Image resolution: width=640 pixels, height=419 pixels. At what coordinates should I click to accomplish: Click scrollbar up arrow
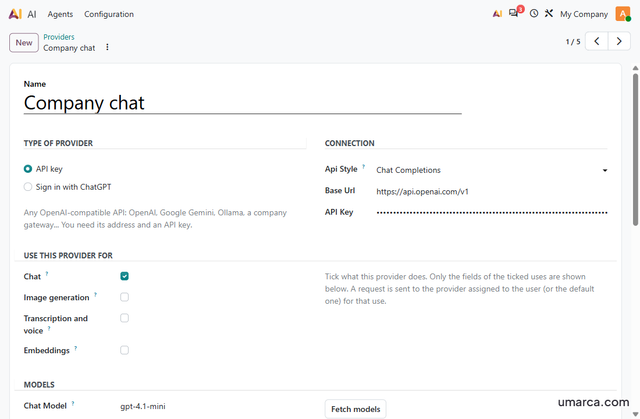point(636,68)
